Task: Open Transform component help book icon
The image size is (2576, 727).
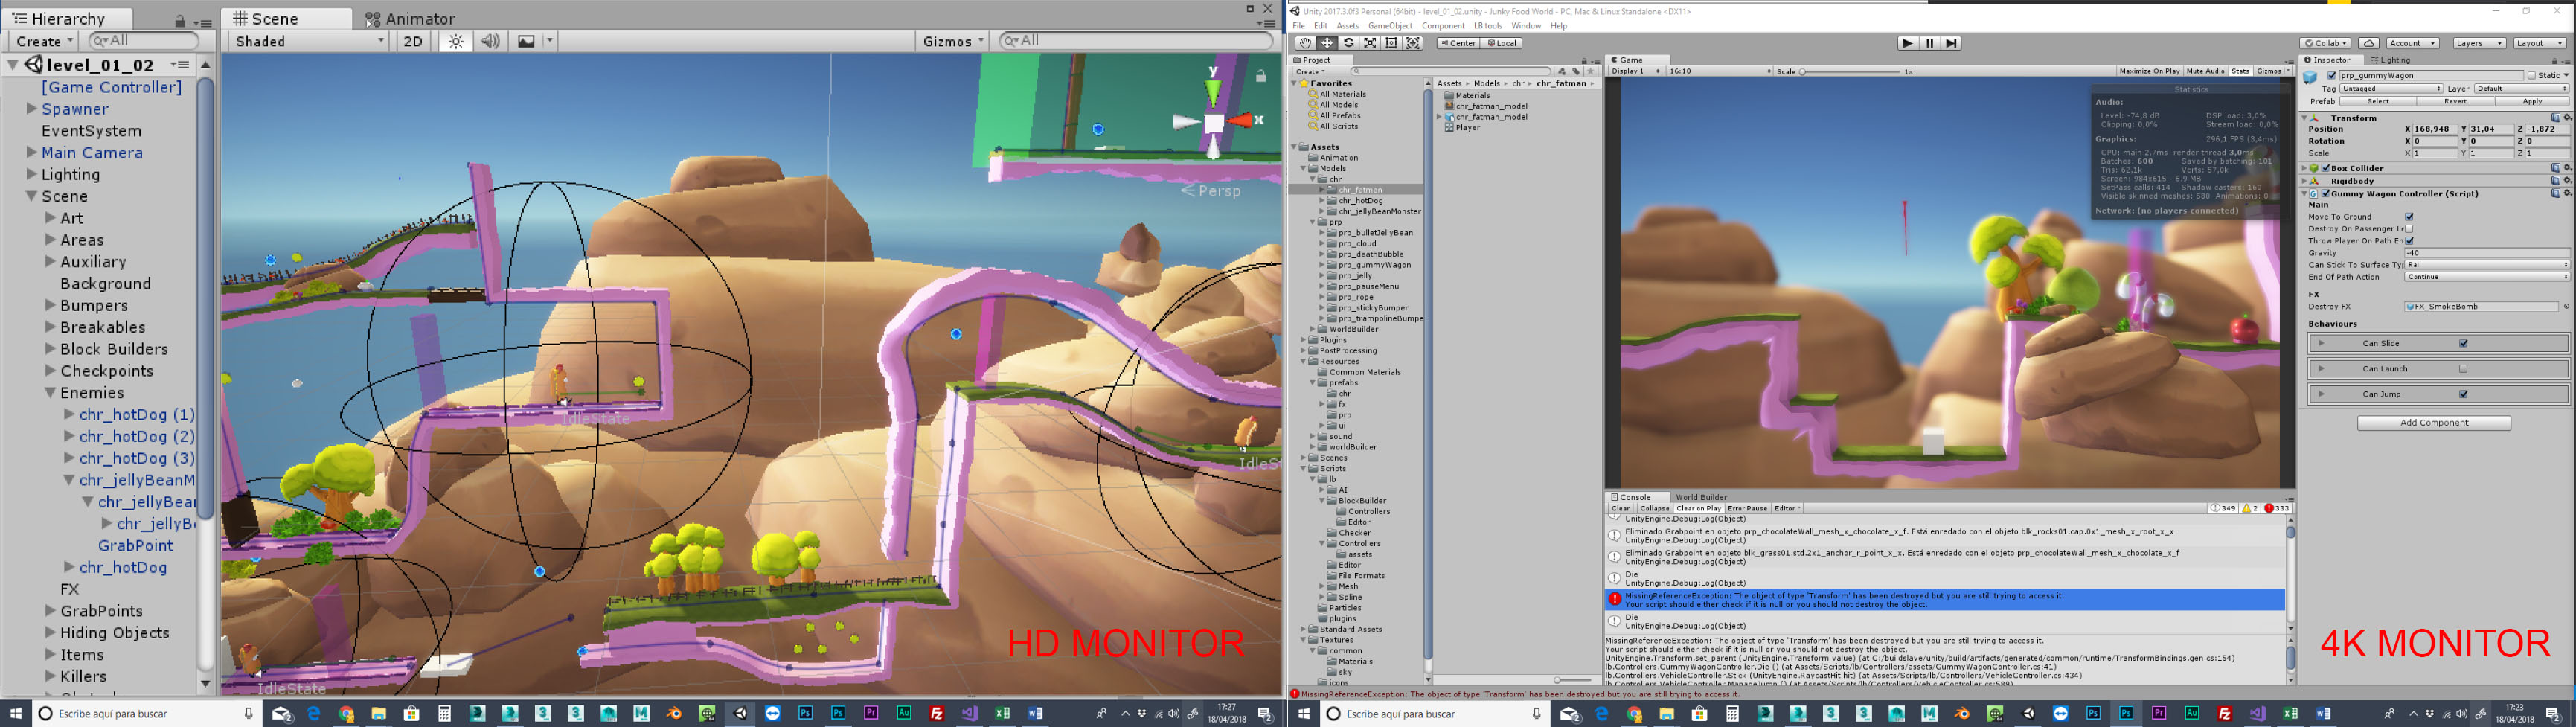Action: (x=2556, y=118)
